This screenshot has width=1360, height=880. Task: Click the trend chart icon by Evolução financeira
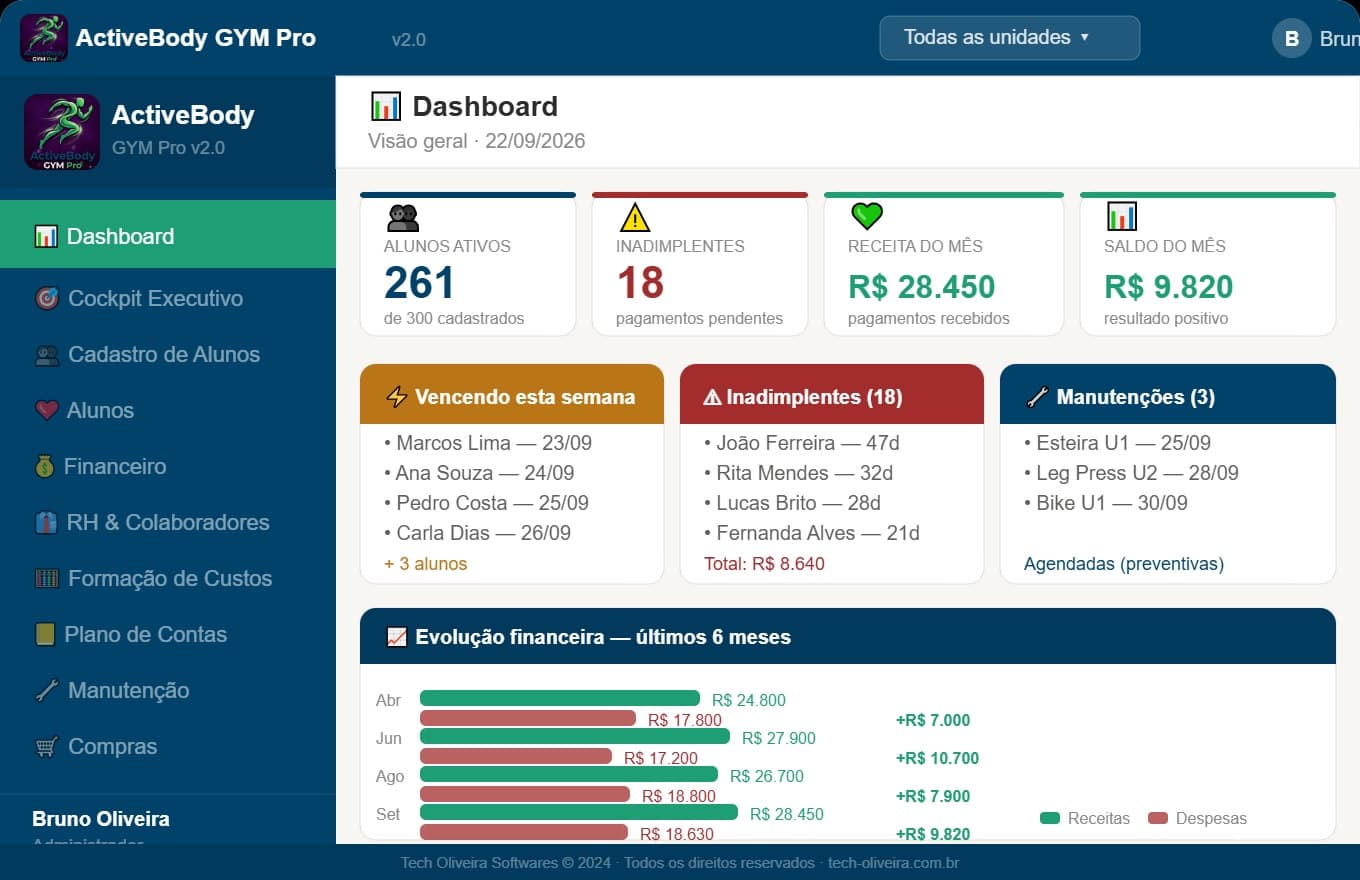pos(396,637)
